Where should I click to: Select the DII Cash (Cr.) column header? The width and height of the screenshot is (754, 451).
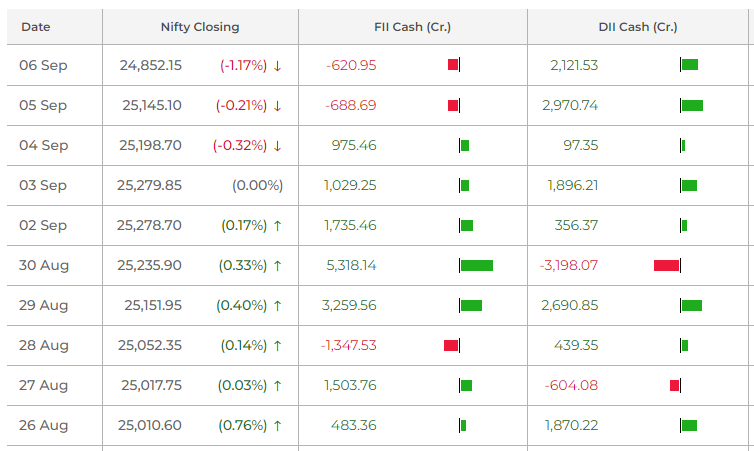(x=638, y=27)
